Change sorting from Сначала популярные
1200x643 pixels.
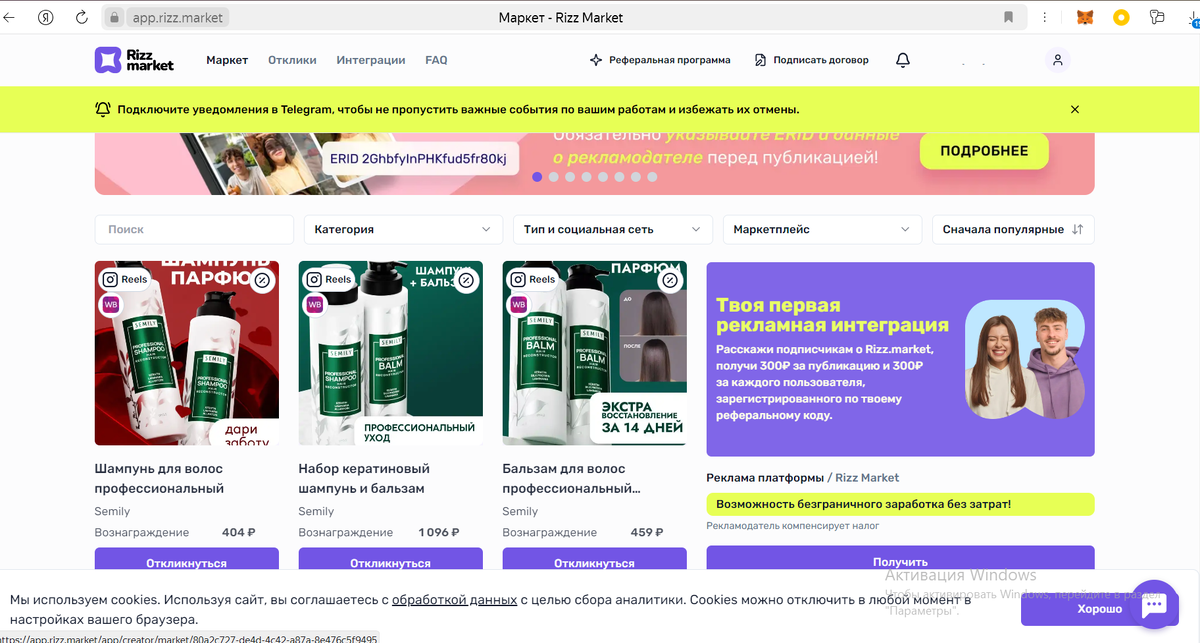click(1013, 229)
